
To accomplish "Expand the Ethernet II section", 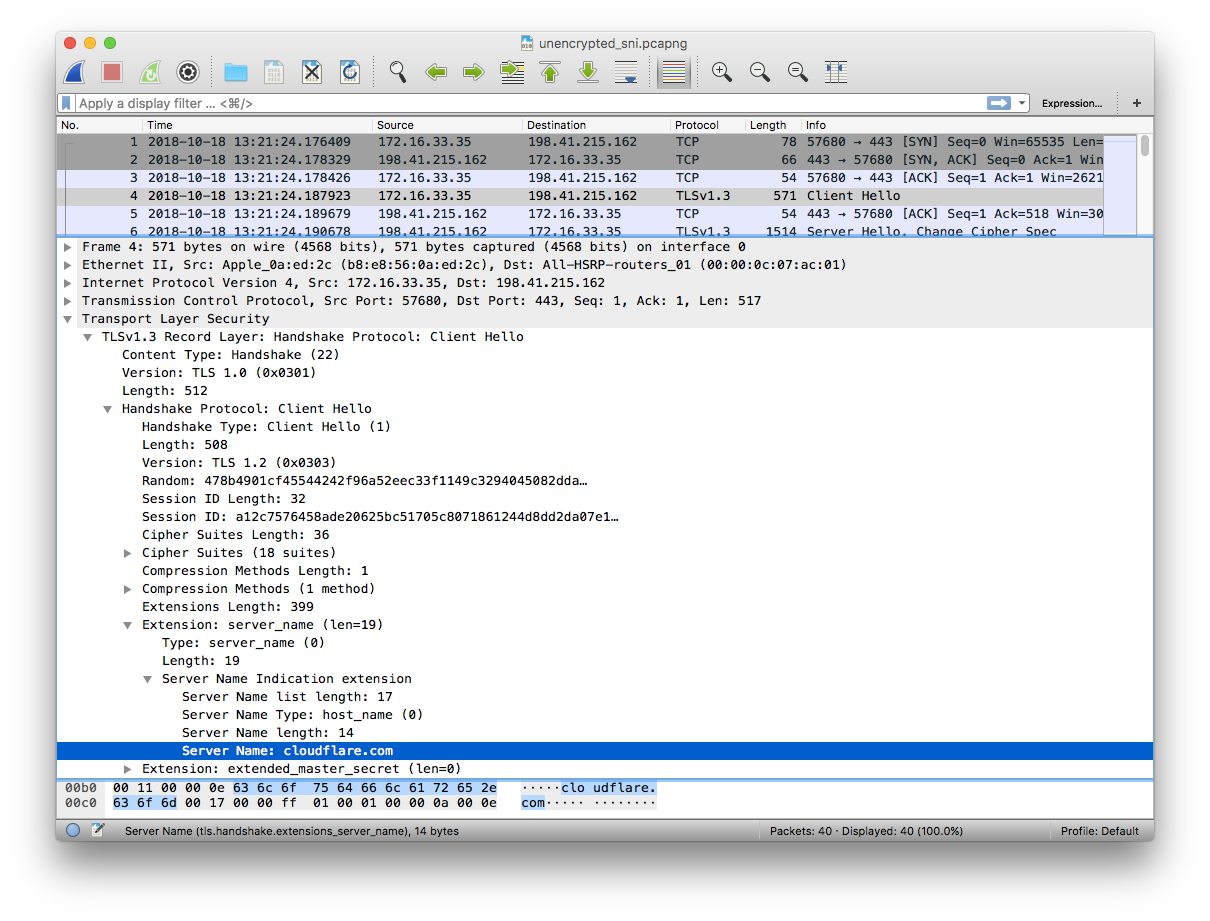I will click(x=67, y=265).
